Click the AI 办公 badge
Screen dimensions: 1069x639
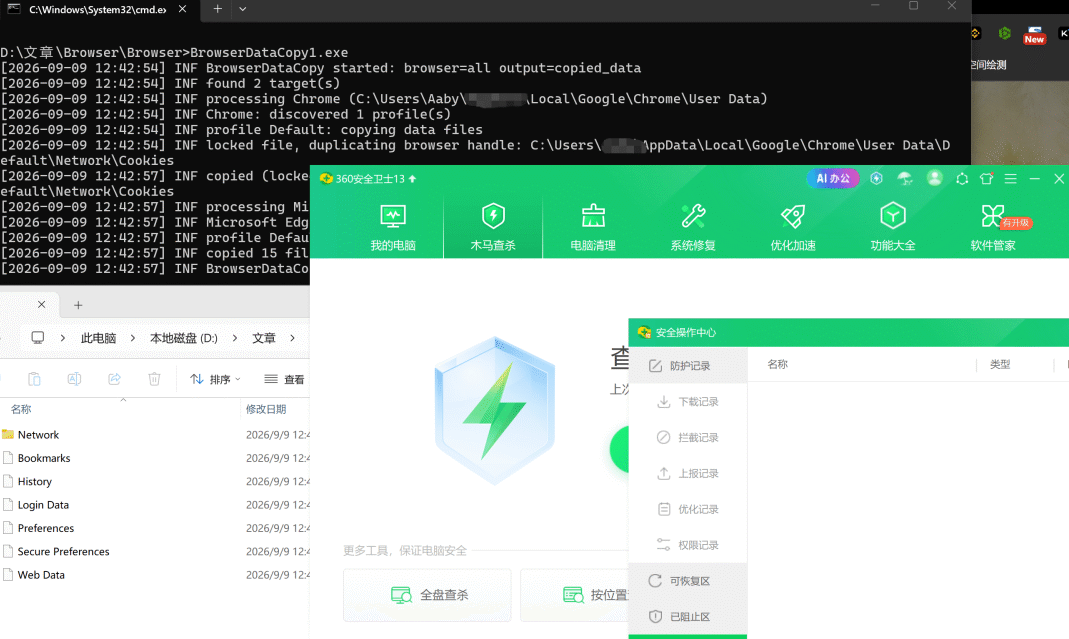point(833,179)
